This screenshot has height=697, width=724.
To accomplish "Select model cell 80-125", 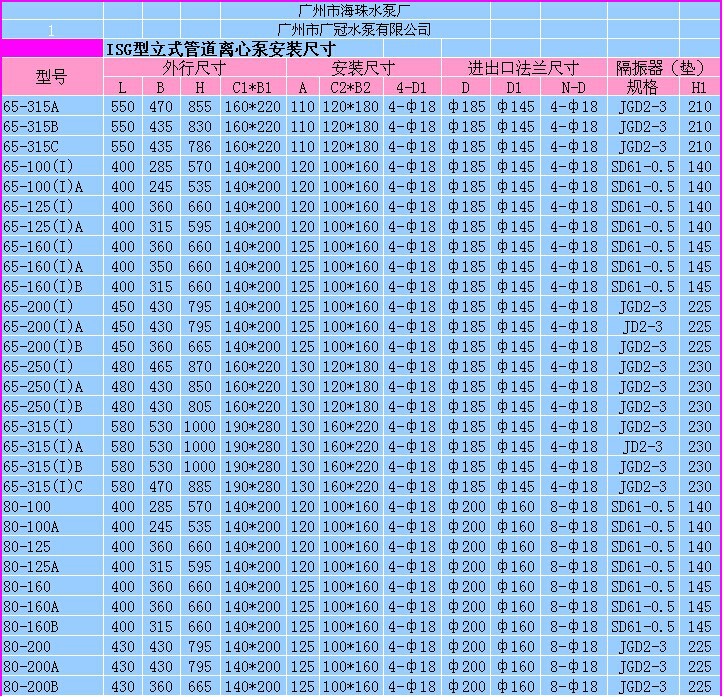I will [52, 547].
